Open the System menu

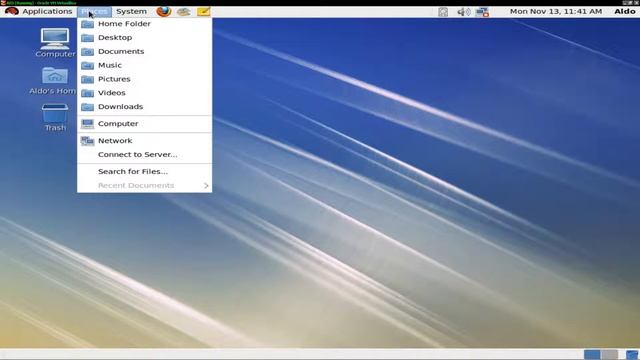(131, 11)
